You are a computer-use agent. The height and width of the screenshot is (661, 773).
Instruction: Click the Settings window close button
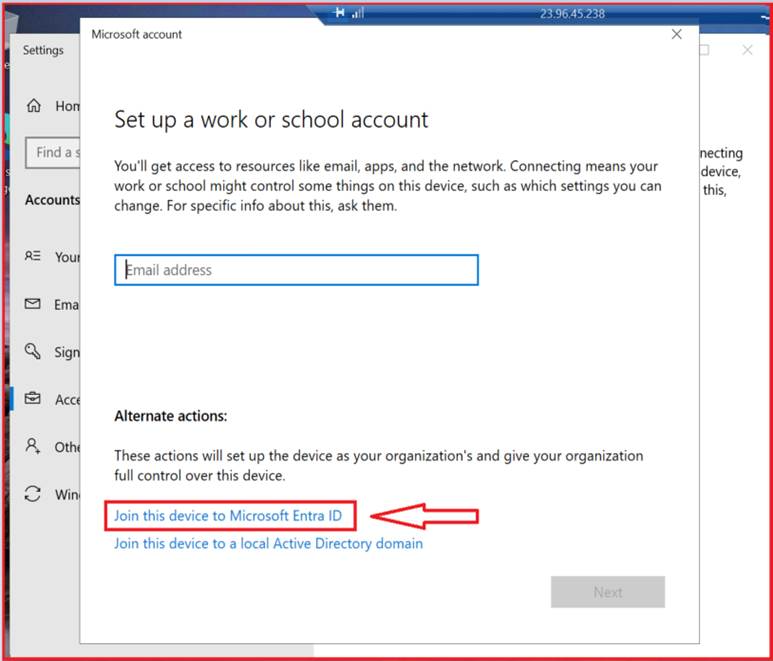(x=747, y=50)
